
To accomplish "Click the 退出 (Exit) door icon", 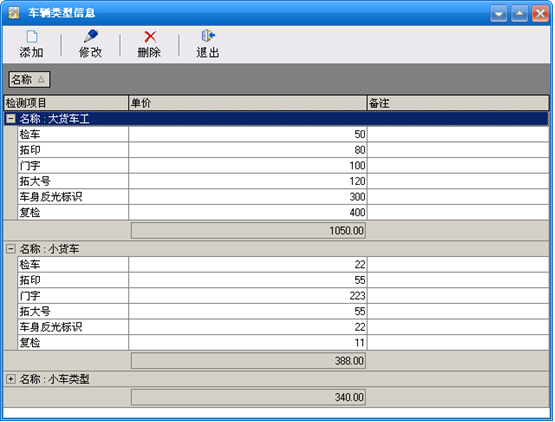I will coord(208,36).
